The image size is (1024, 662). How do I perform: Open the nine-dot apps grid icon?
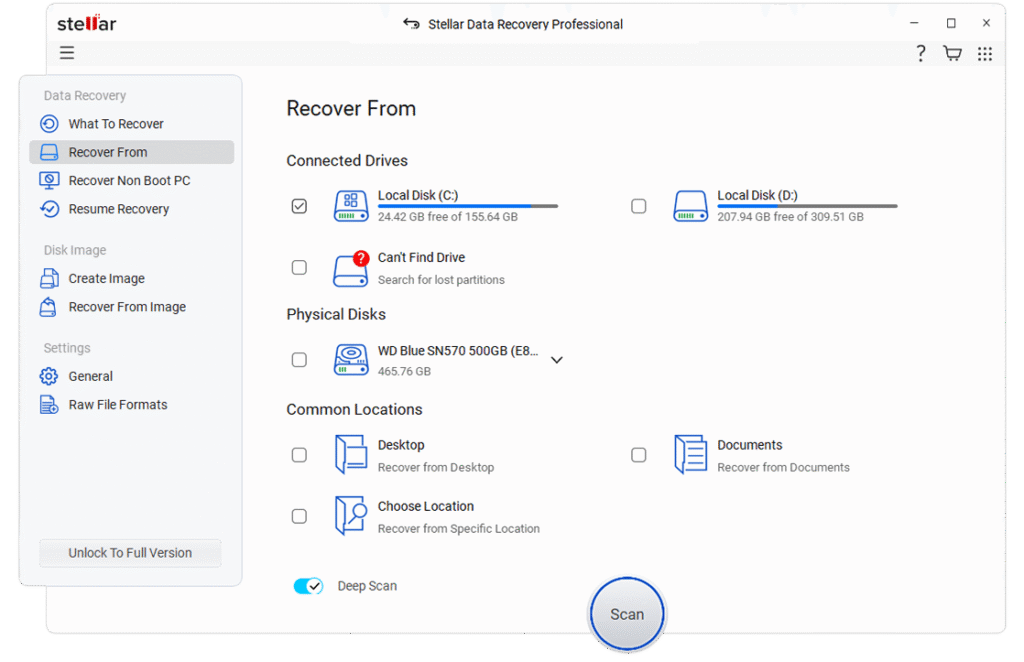tap(985, 54)
